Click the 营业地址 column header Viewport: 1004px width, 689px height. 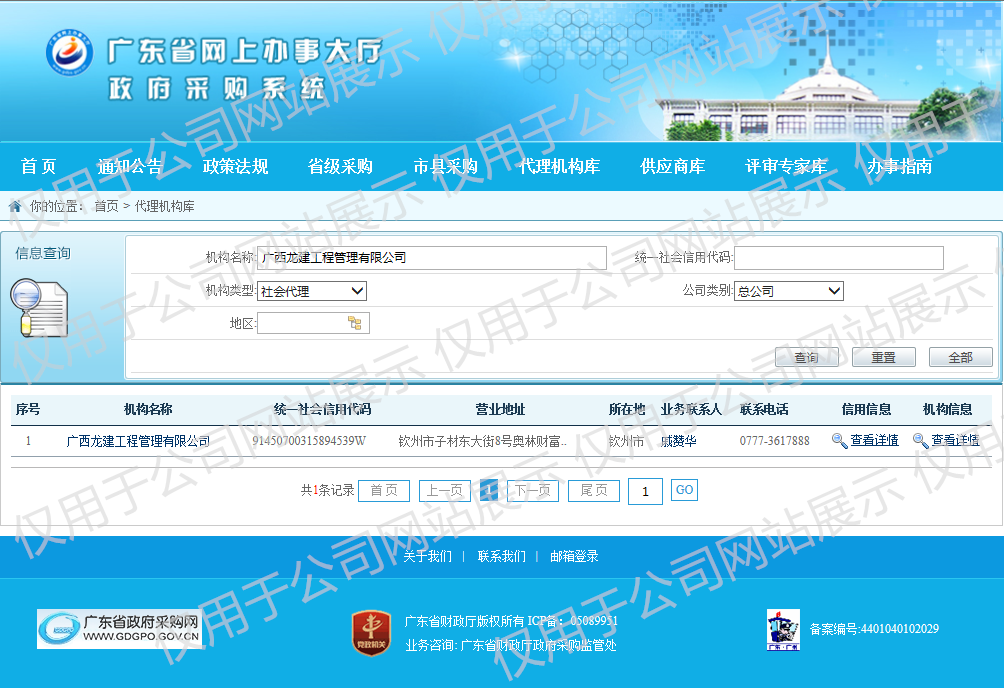[500, 409]
